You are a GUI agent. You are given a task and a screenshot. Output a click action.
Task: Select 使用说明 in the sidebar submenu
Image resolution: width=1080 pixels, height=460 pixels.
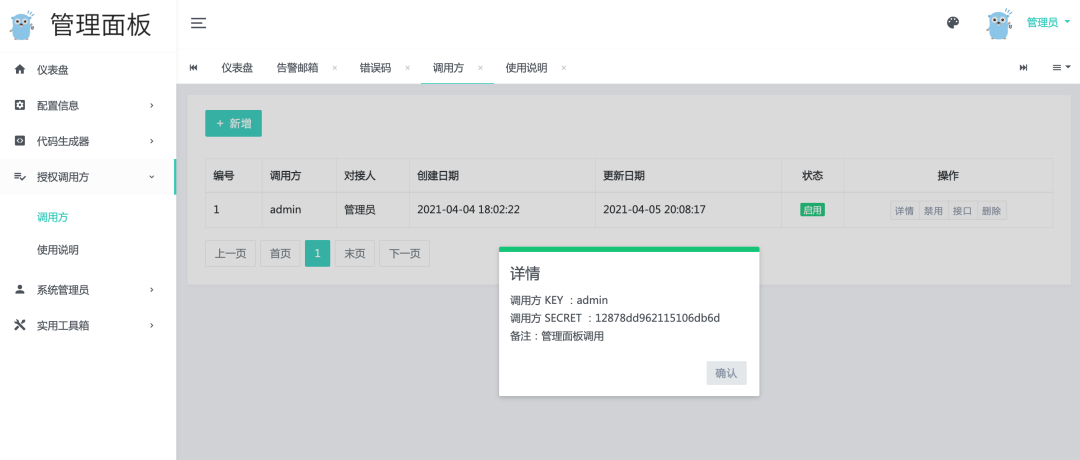(x=58, y=250)
